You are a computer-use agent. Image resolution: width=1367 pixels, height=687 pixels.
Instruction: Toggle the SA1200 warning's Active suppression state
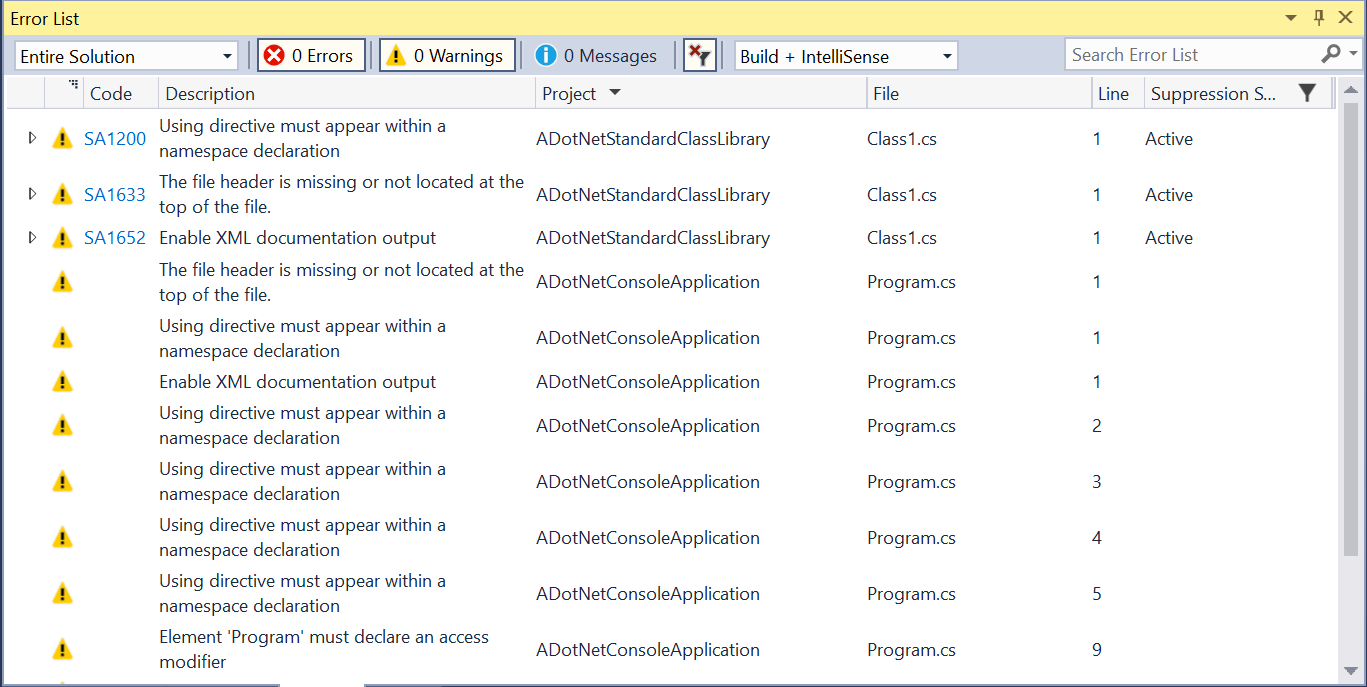[1168, 138]
